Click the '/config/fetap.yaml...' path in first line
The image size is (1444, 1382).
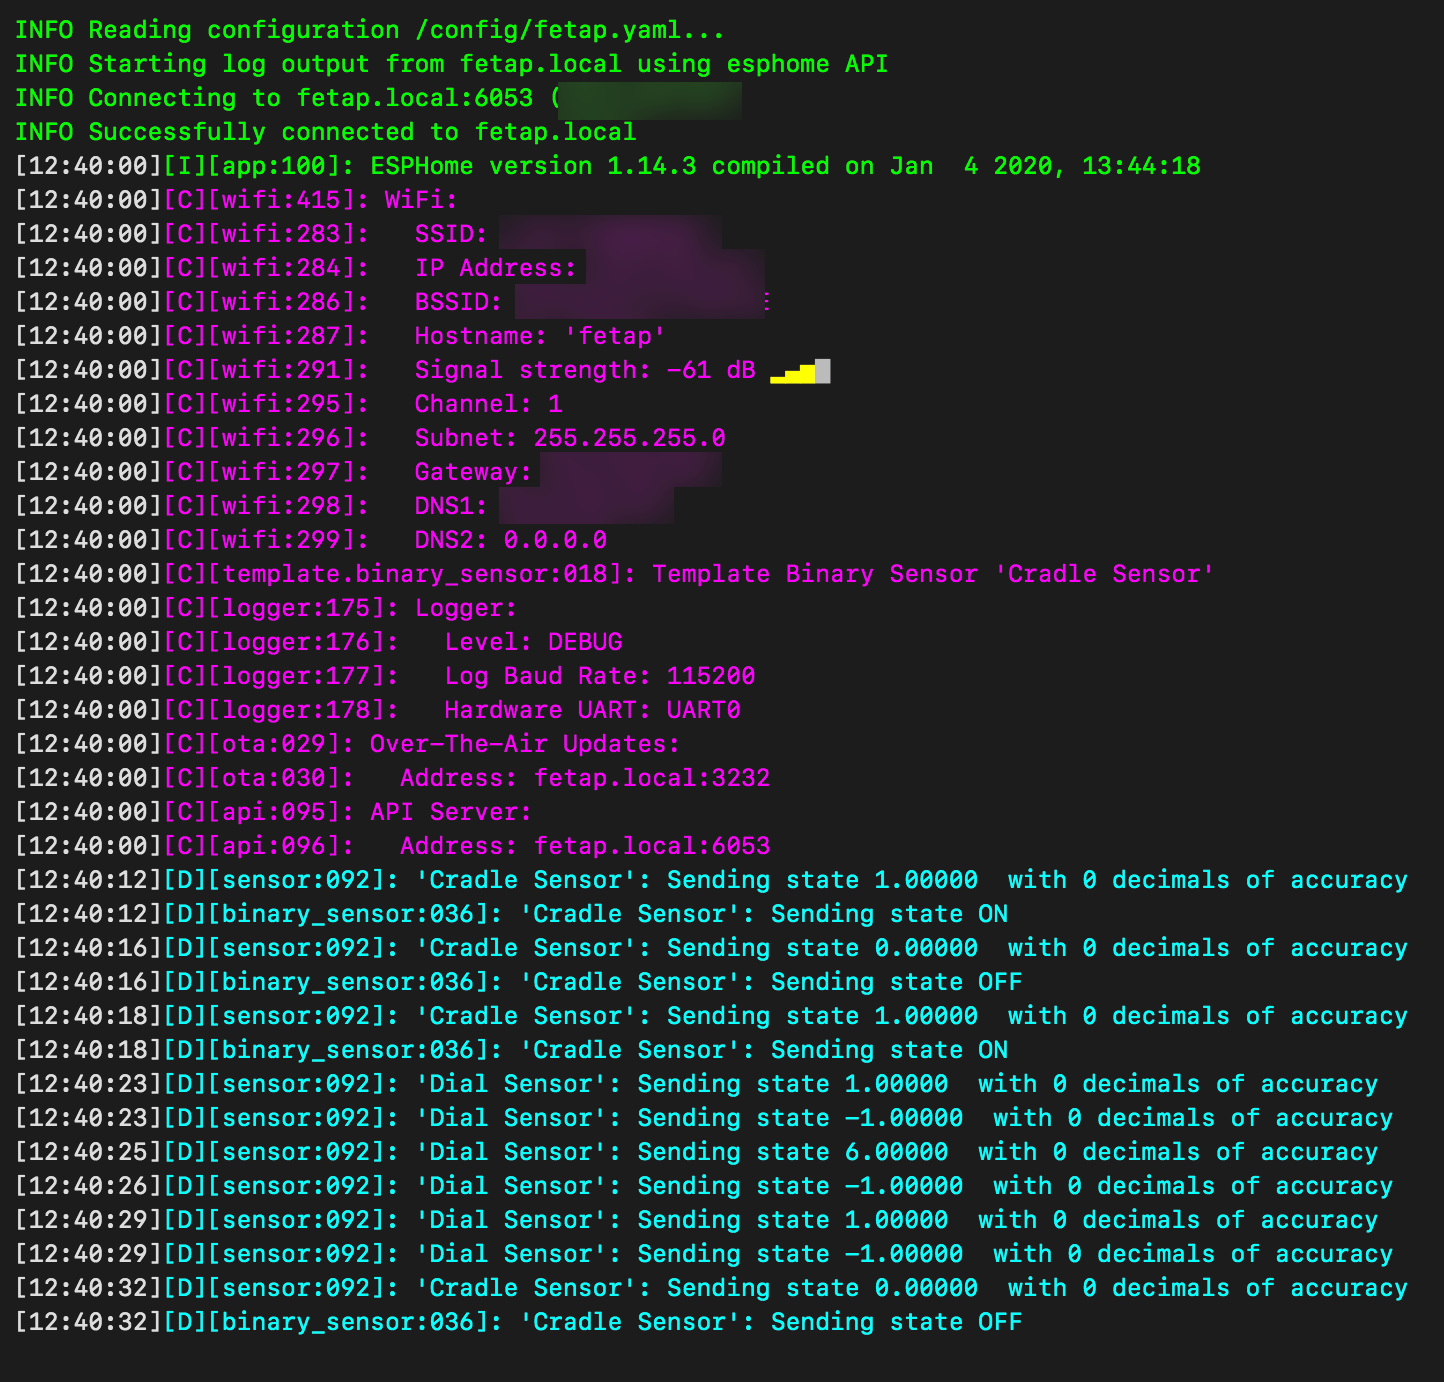coord(570,30)
